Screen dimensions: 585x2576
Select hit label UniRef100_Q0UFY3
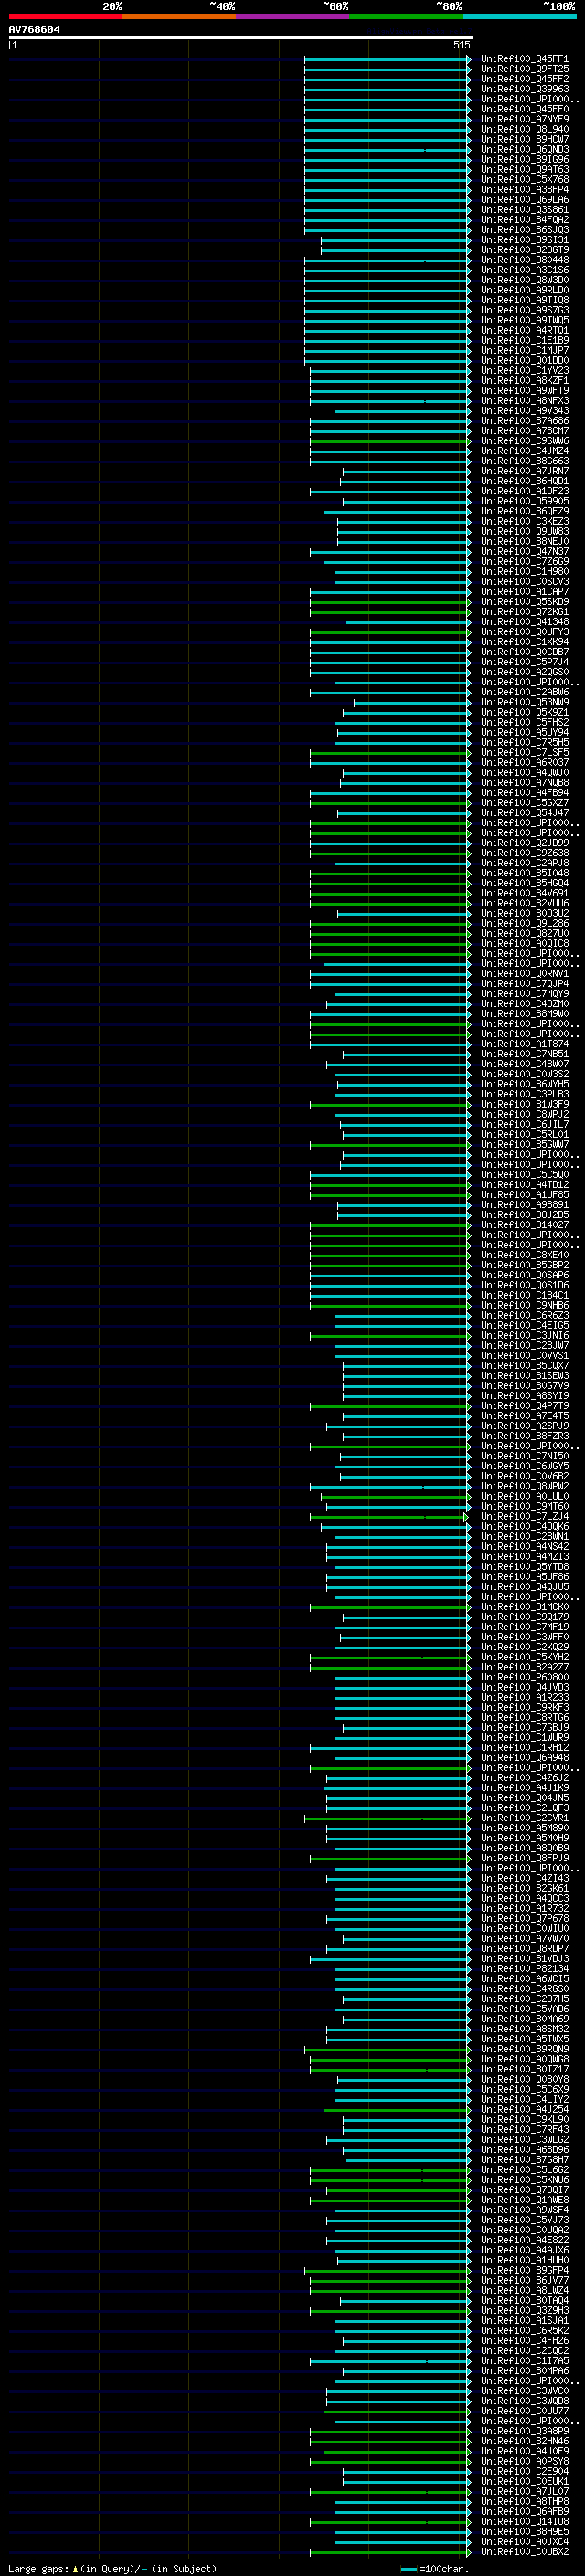[x=524, y=632]
